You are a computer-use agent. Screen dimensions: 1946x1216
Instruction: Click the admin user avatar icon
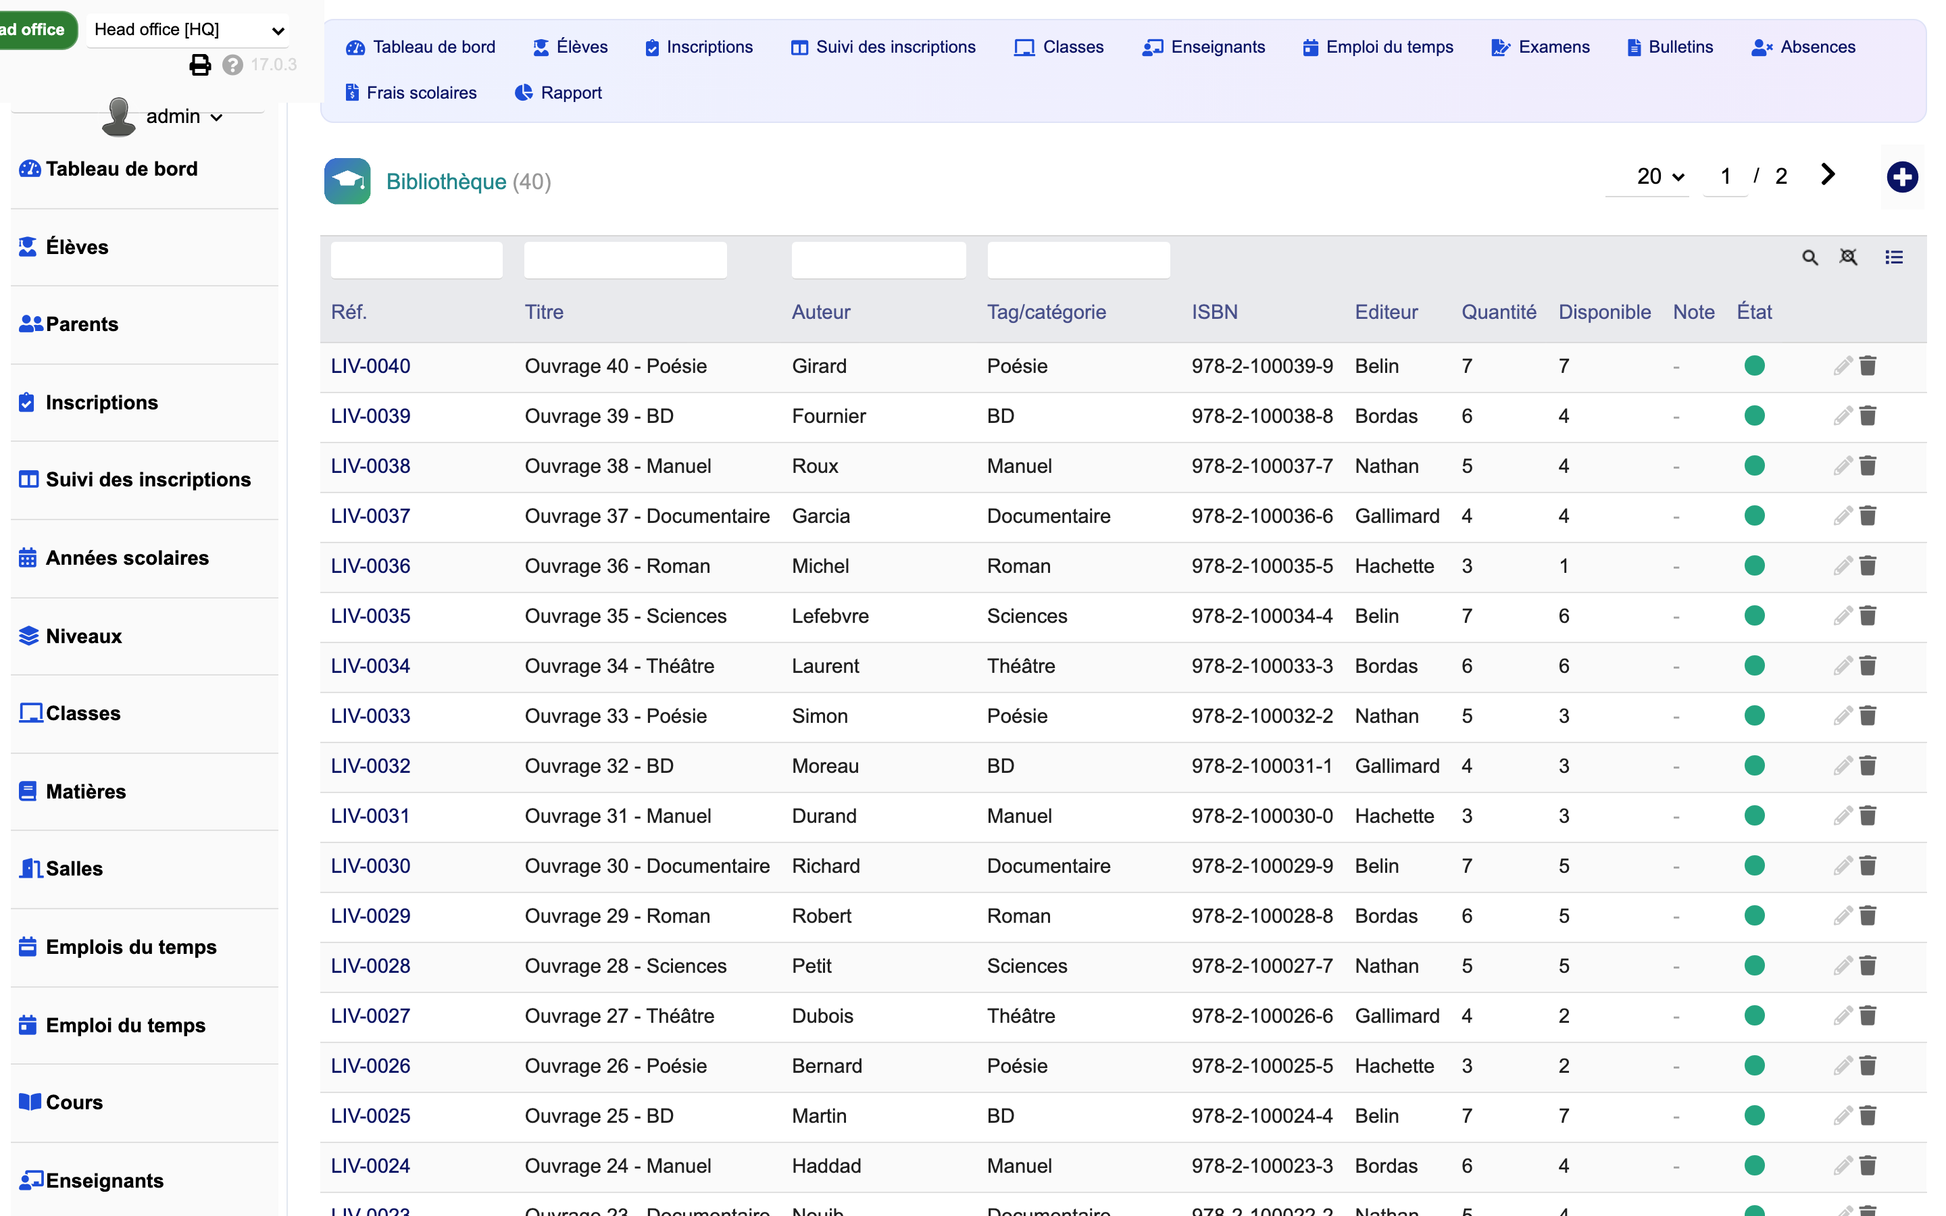(119, 116)
